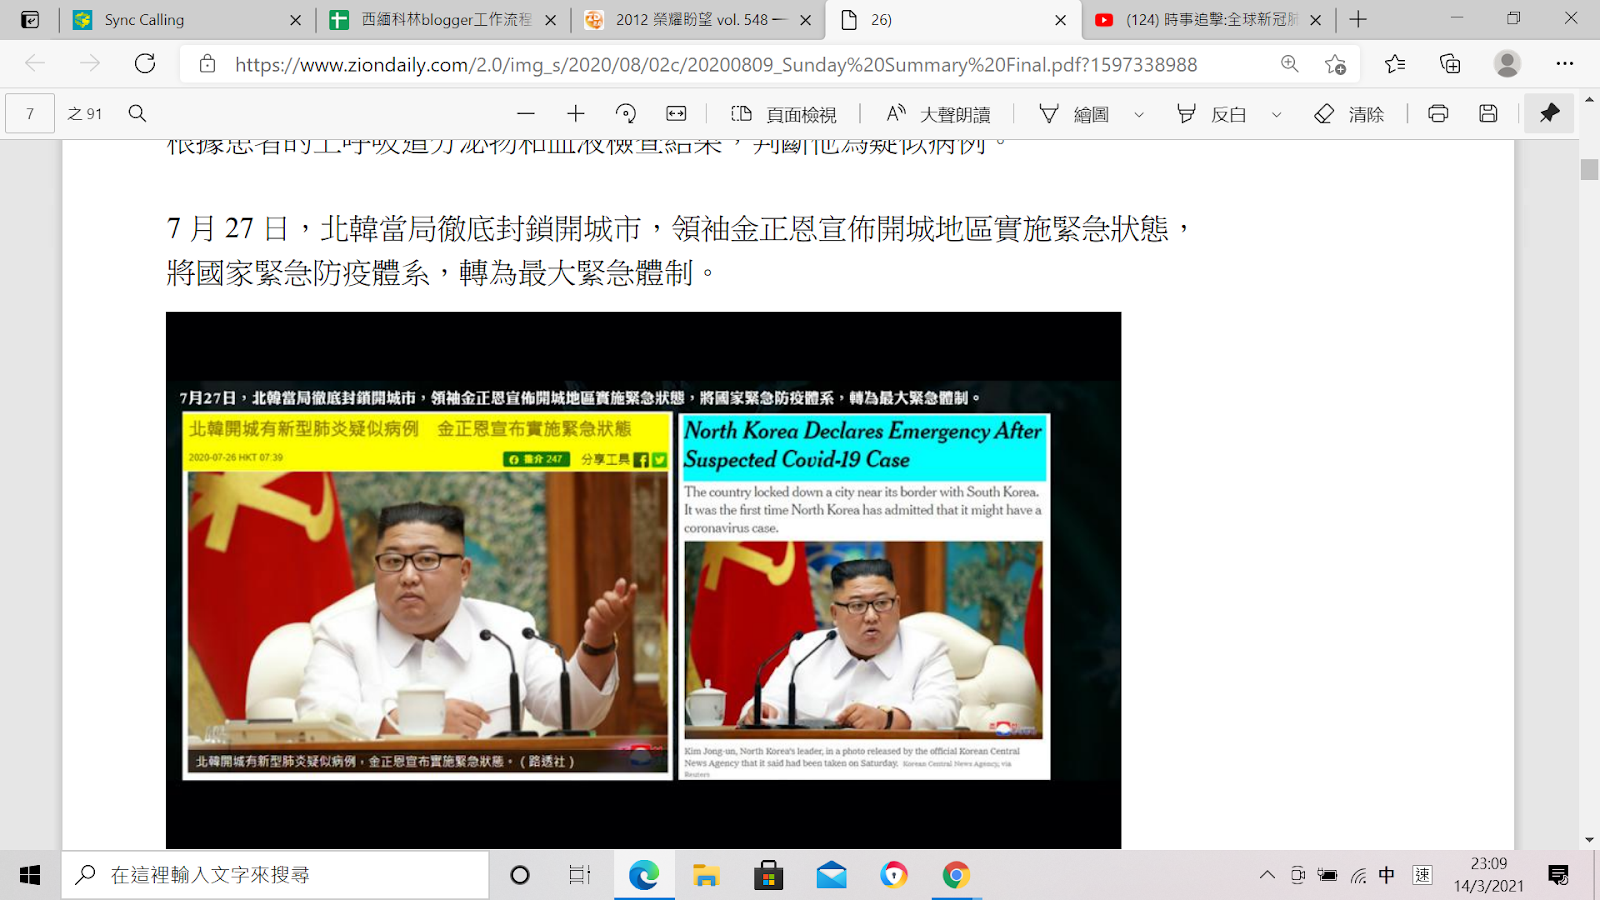Open the Settings and more menu

tap(1565, 64)
